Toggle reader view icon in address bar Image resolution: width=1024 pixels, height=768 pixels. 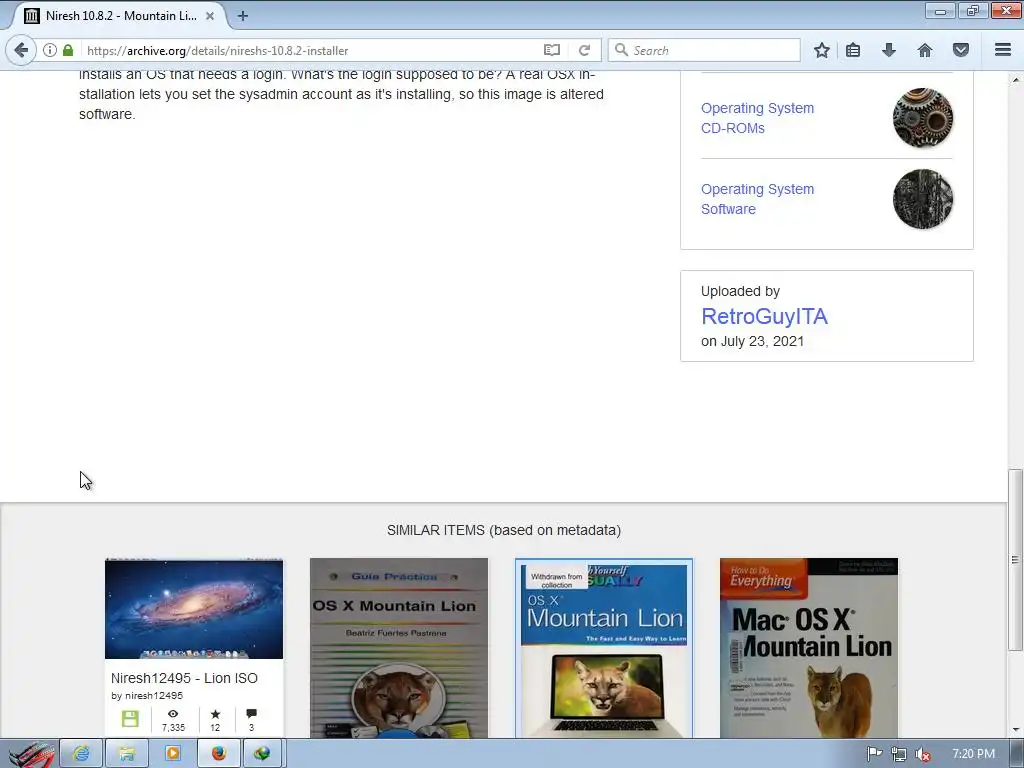point(552,50)
